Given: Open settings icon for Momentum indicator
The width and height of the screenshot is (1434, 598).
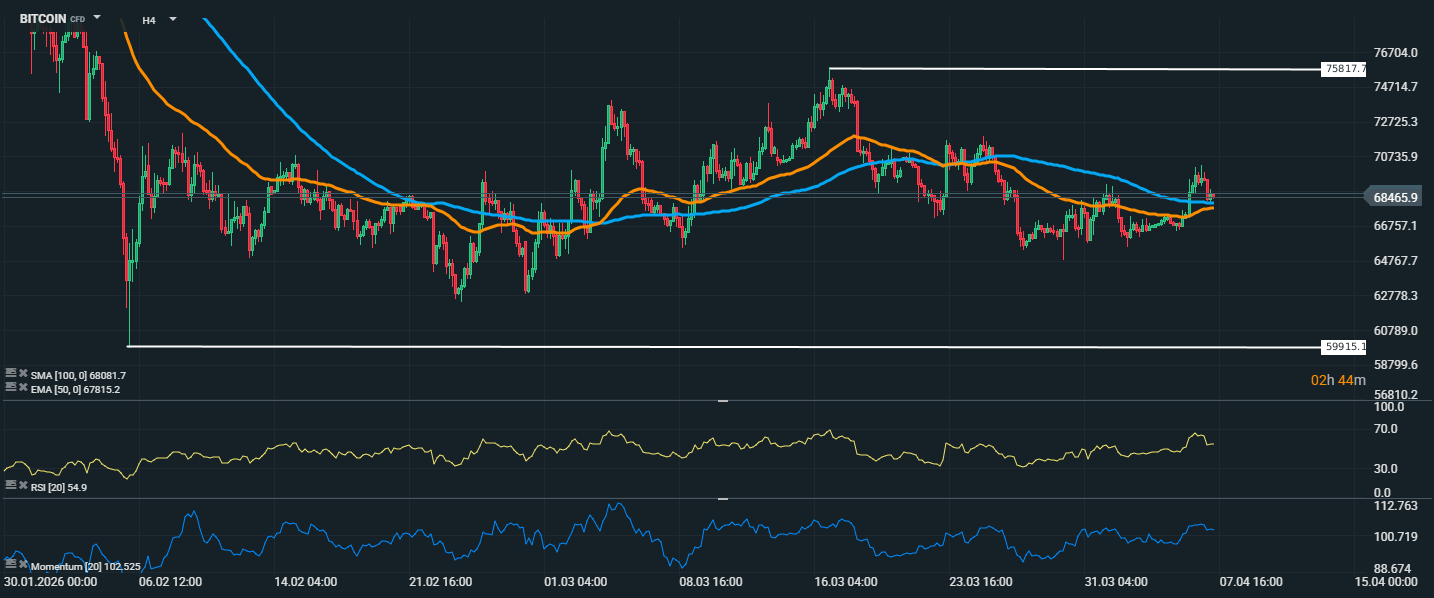Looking at the screenshot, I should [10, 566].
